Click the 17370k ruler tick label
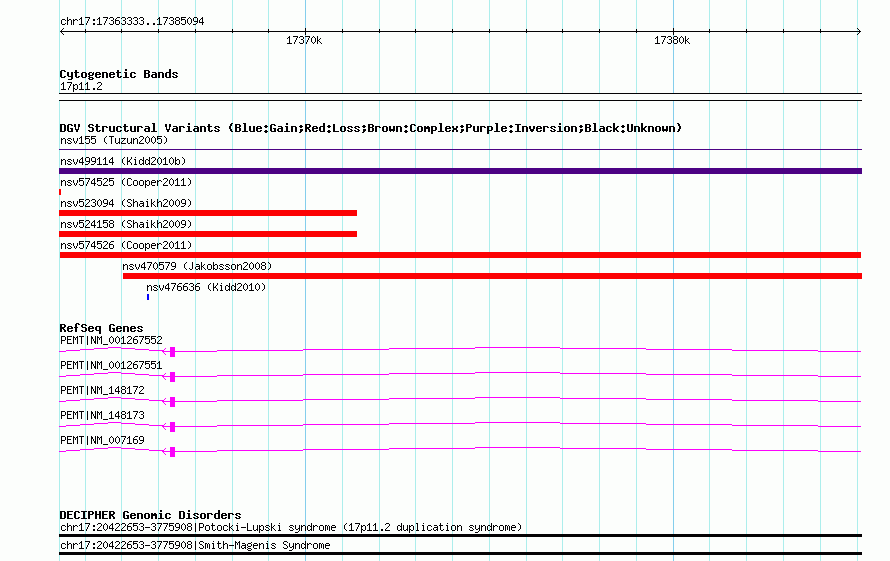 [x=304, y=40]
